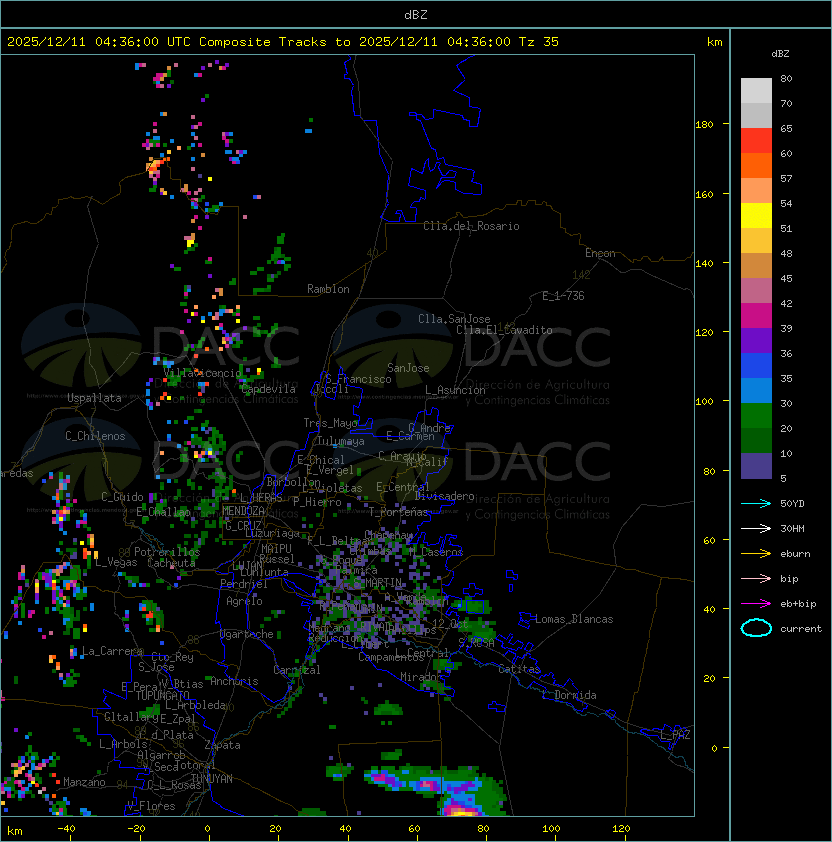Click the 'Encon' map label
Screen dimensions: 832x842
click(600, 253)
